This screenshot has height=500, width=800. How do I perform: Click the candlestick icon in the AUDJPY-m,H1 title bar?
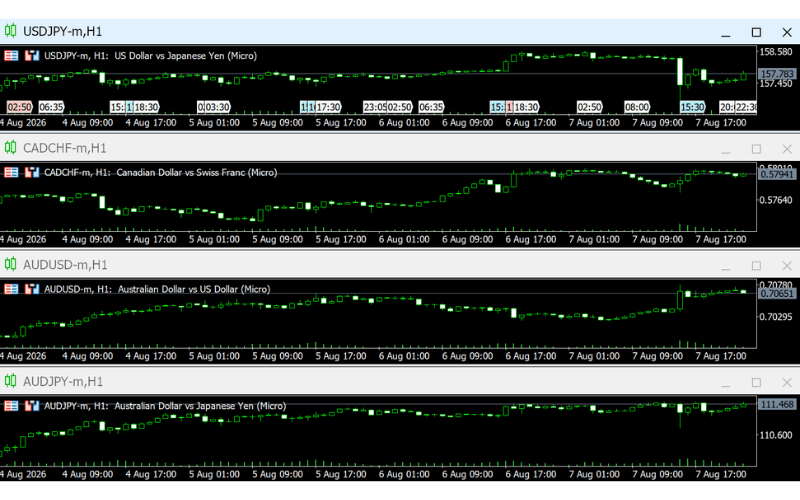(10, 381)
